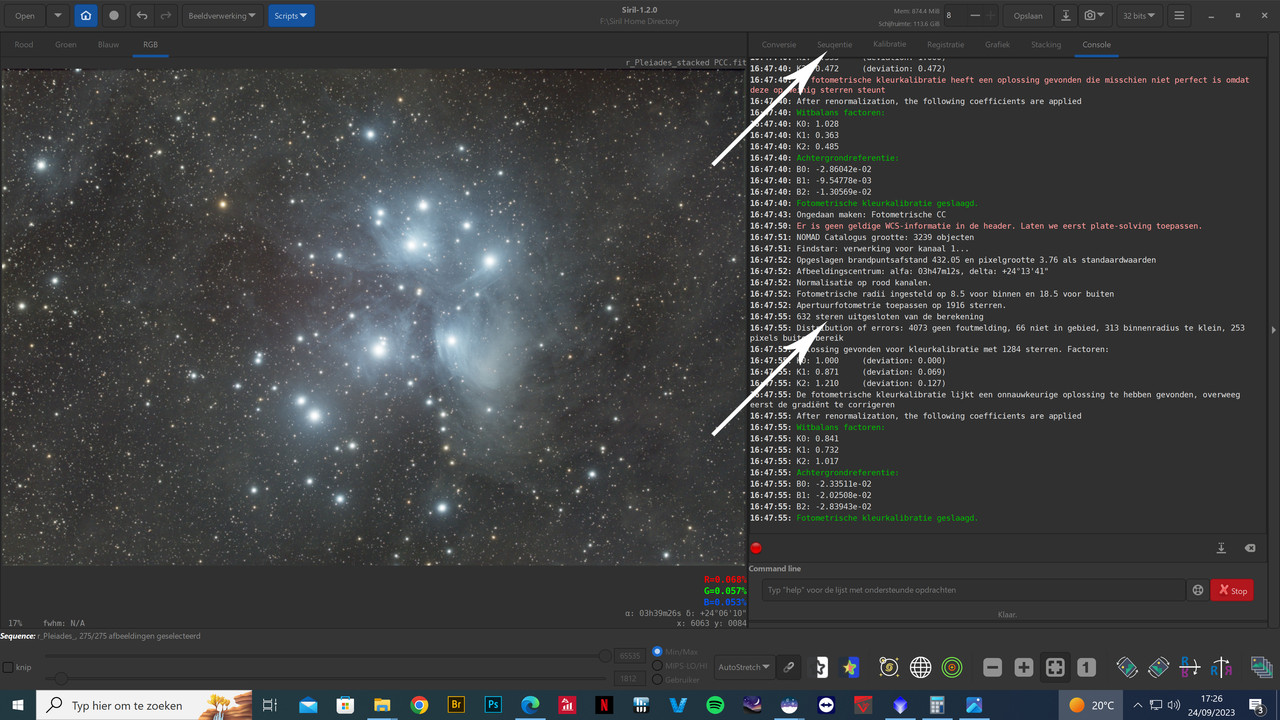Fit the image to the window
The image size is (1280, 720).
pyautogui.click(x=1055, y=667)
